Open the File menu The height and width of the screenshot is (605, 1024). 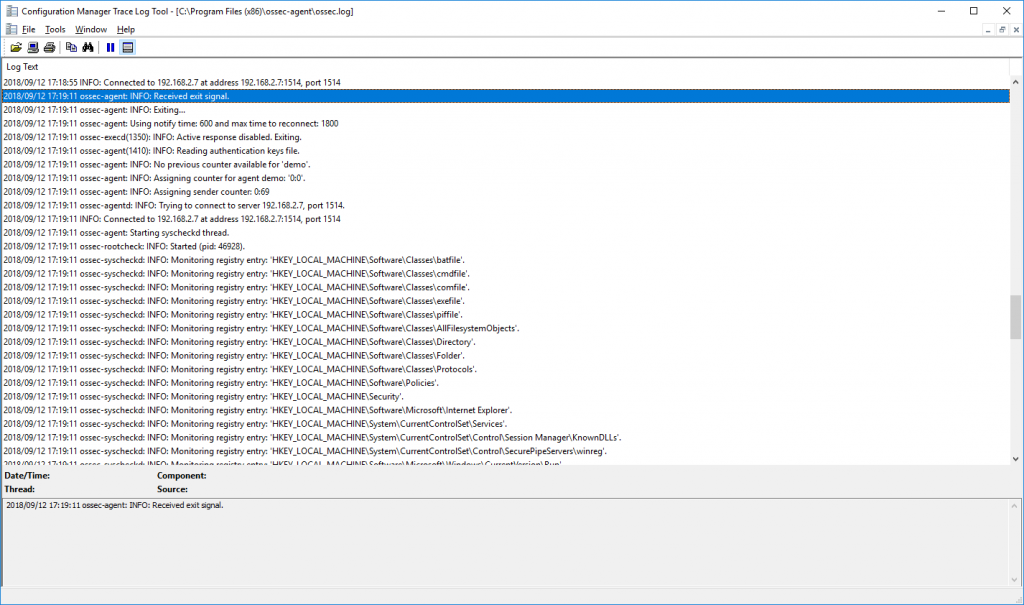click(29, 29)
